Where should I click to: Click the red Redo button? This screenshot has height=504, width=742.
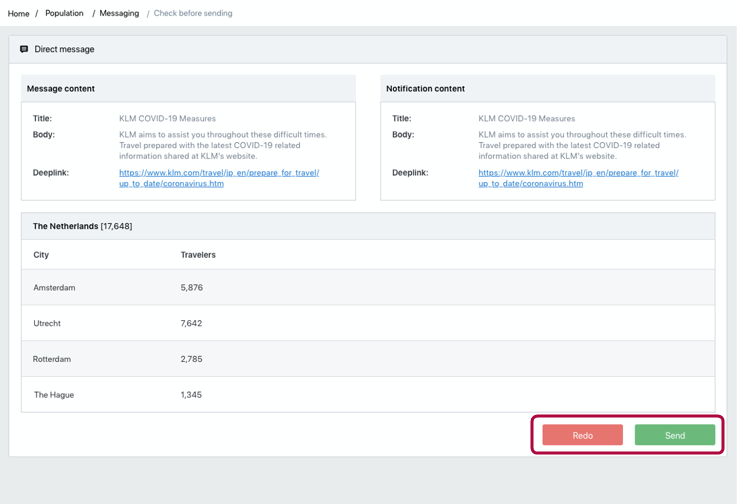click(583, 435)
